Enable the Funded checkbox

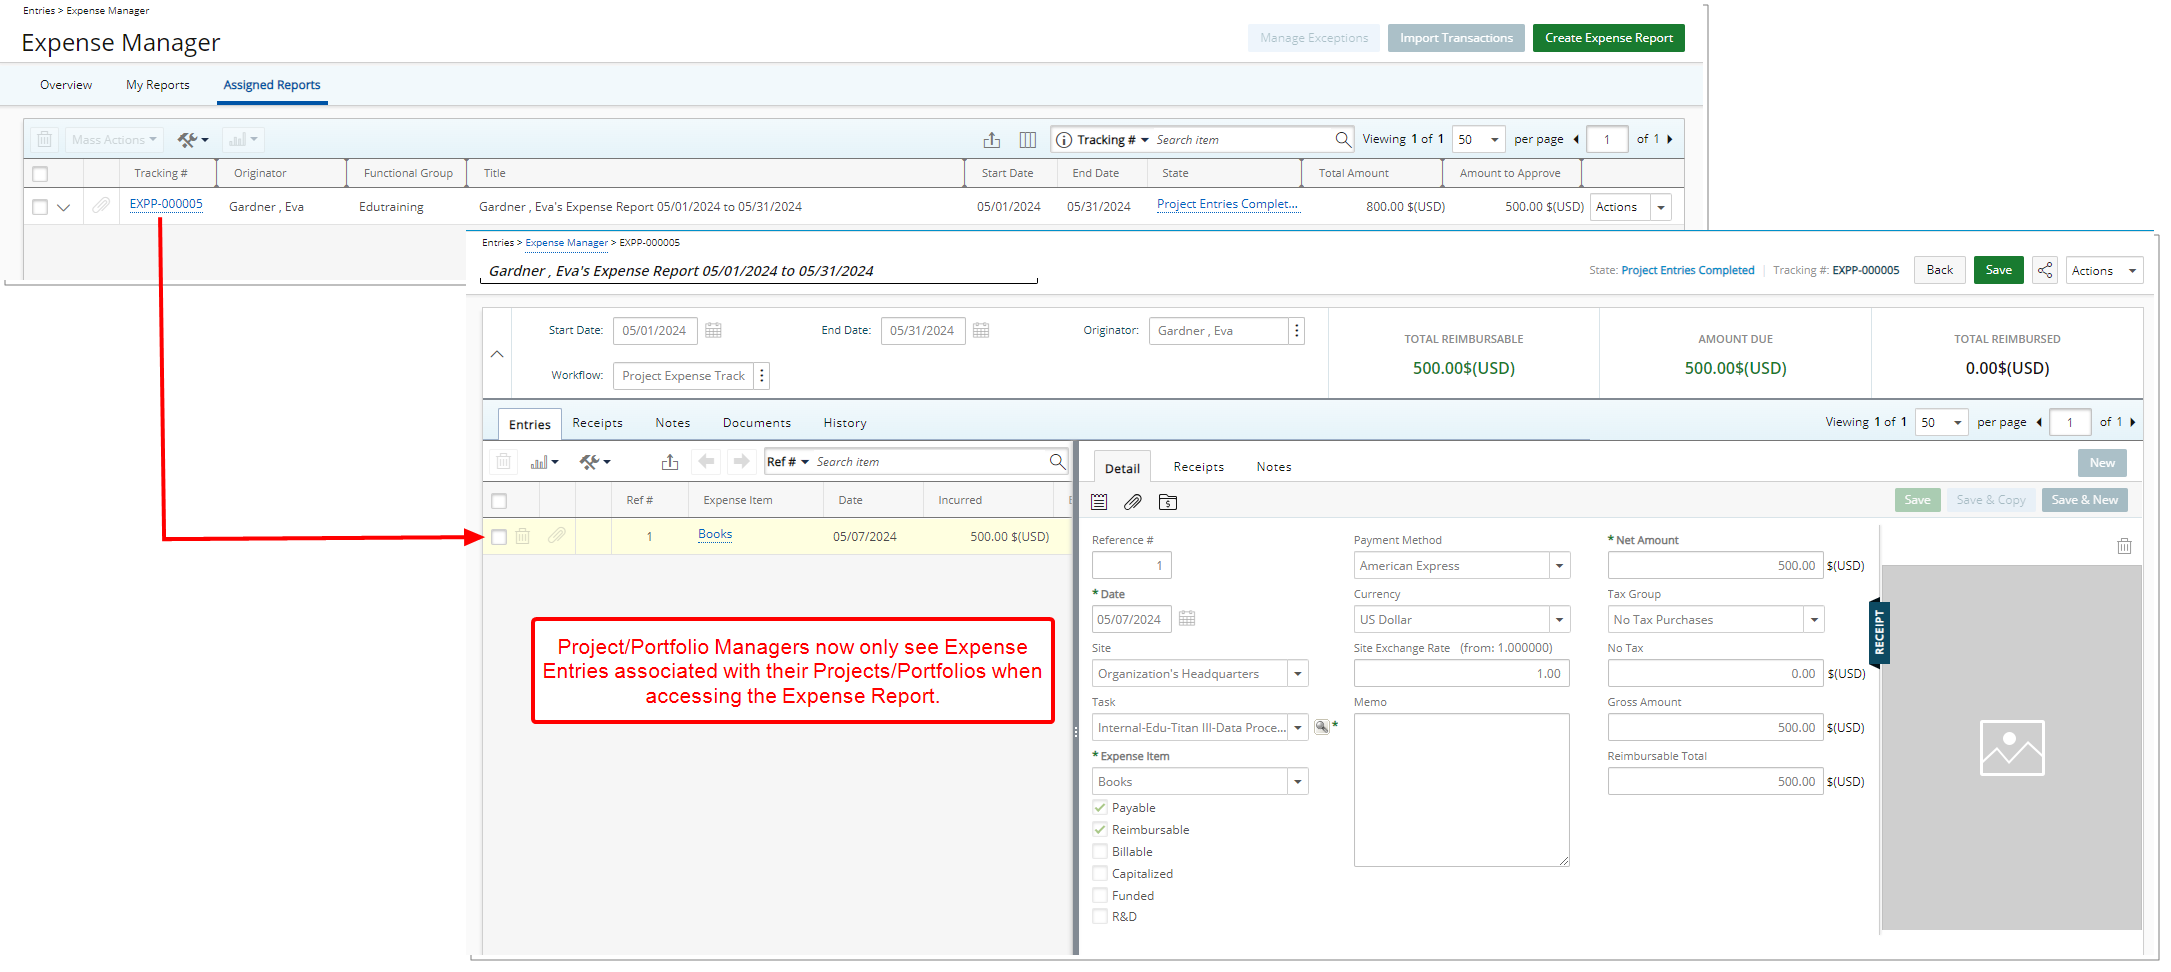click(x=1100, y=895)
